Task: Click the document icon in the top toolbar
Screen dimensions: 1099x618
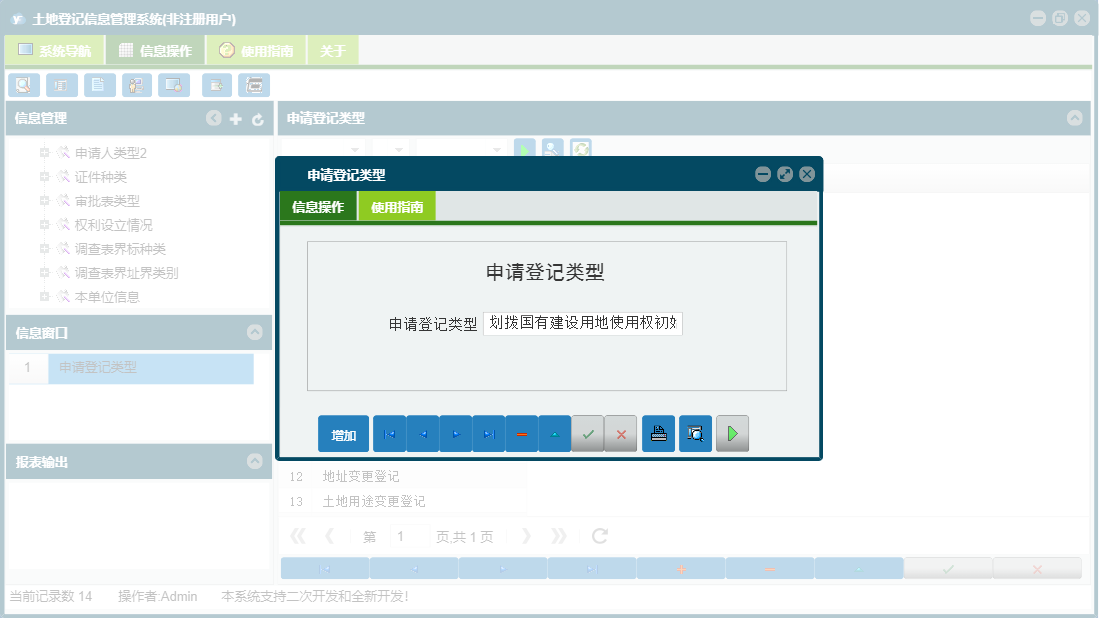Action: point(99,85)
